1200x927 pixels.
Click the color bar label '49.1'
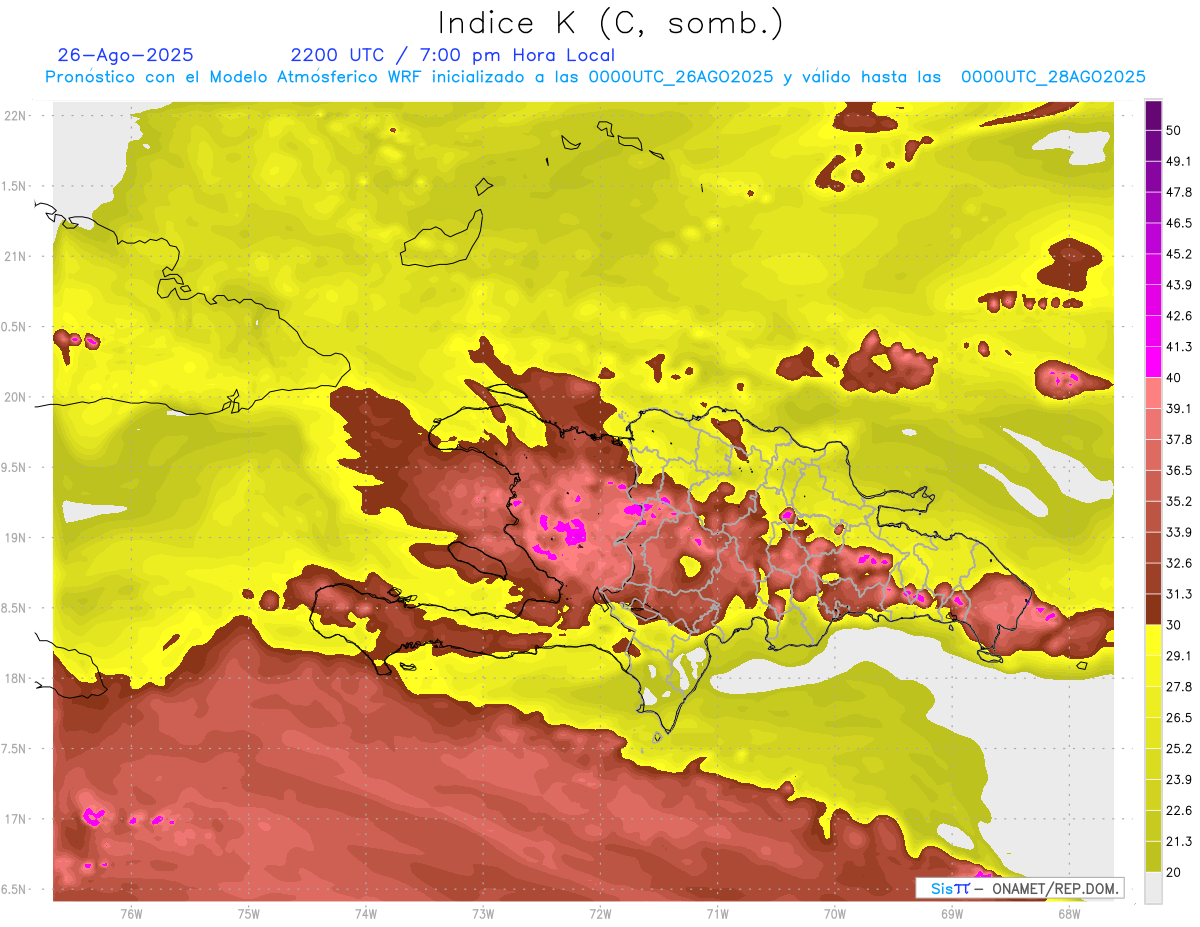pos(1178,160)
